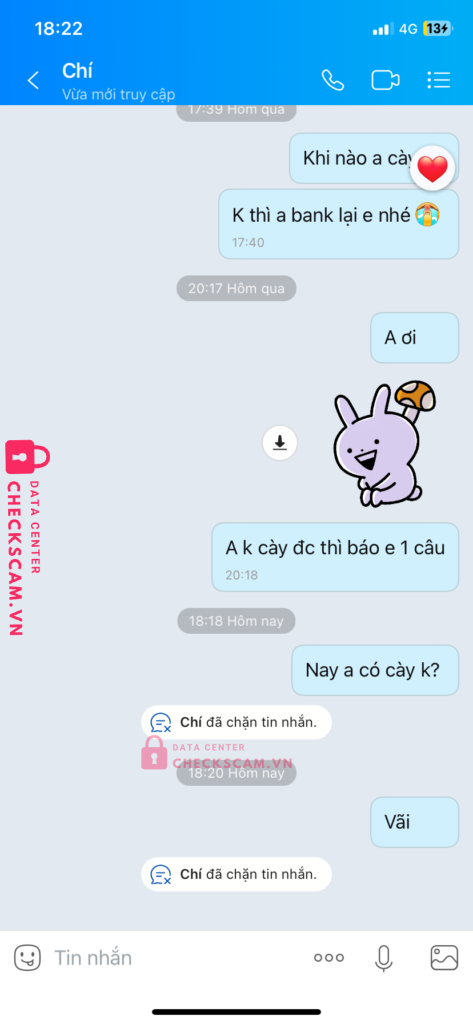Tap the battery indicator in status bar
The height and width of the screenshot is (1024, 473).
point(436,29)
